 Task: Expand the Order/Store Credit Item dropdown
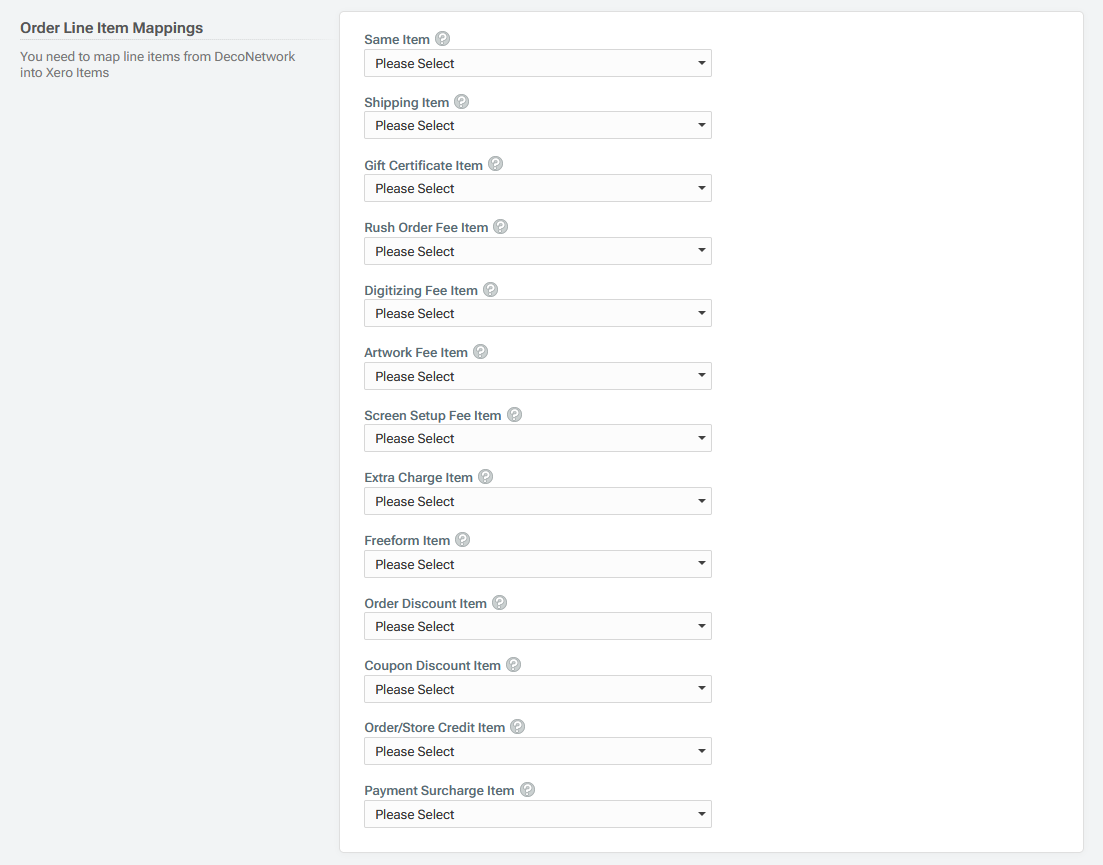pyautogui.click(x=537, y=751)
